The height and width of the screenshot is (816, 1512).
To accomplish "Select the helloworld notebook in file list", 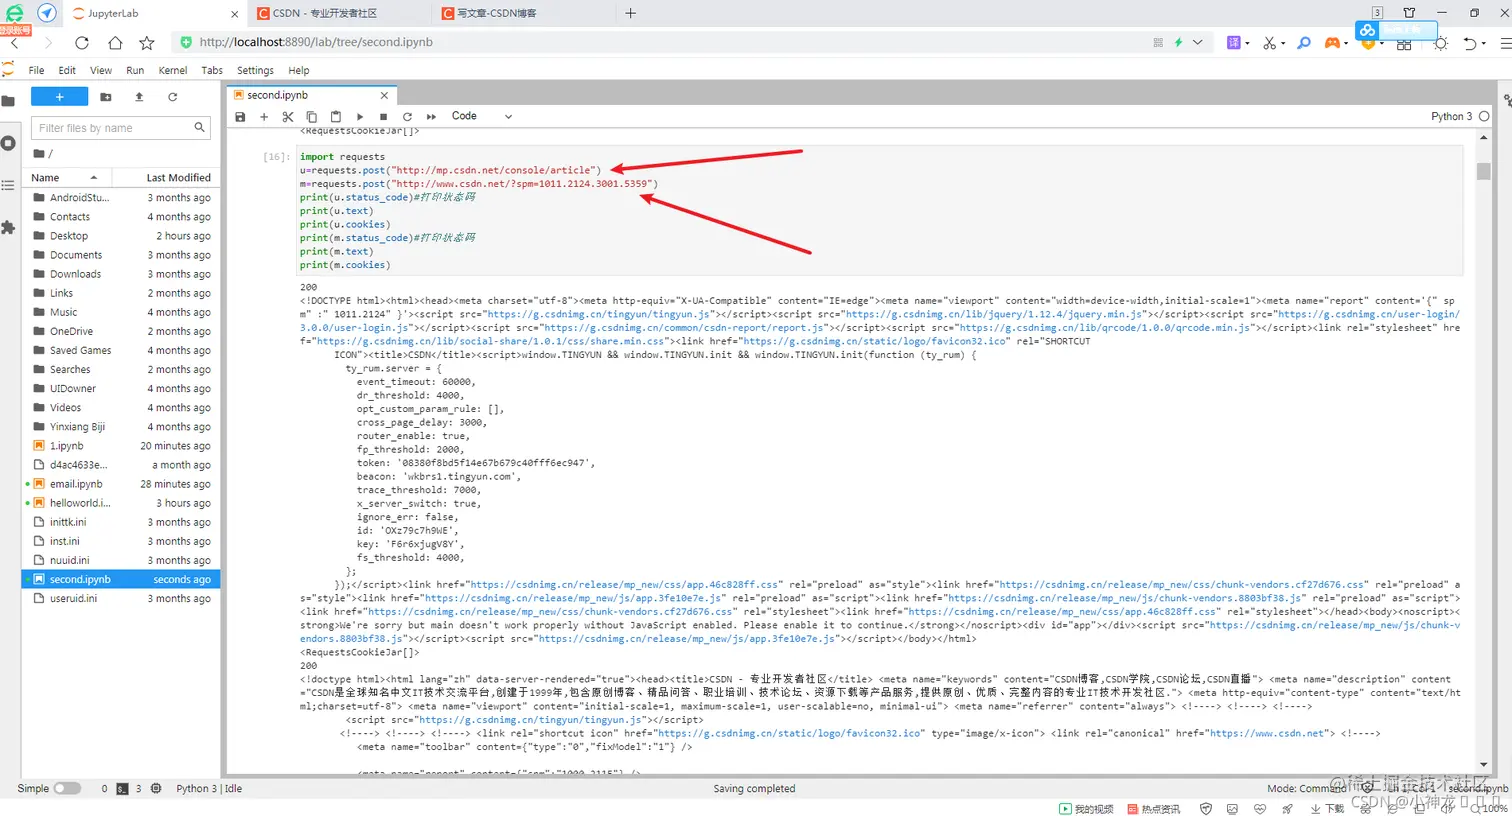I will point(121,503).
